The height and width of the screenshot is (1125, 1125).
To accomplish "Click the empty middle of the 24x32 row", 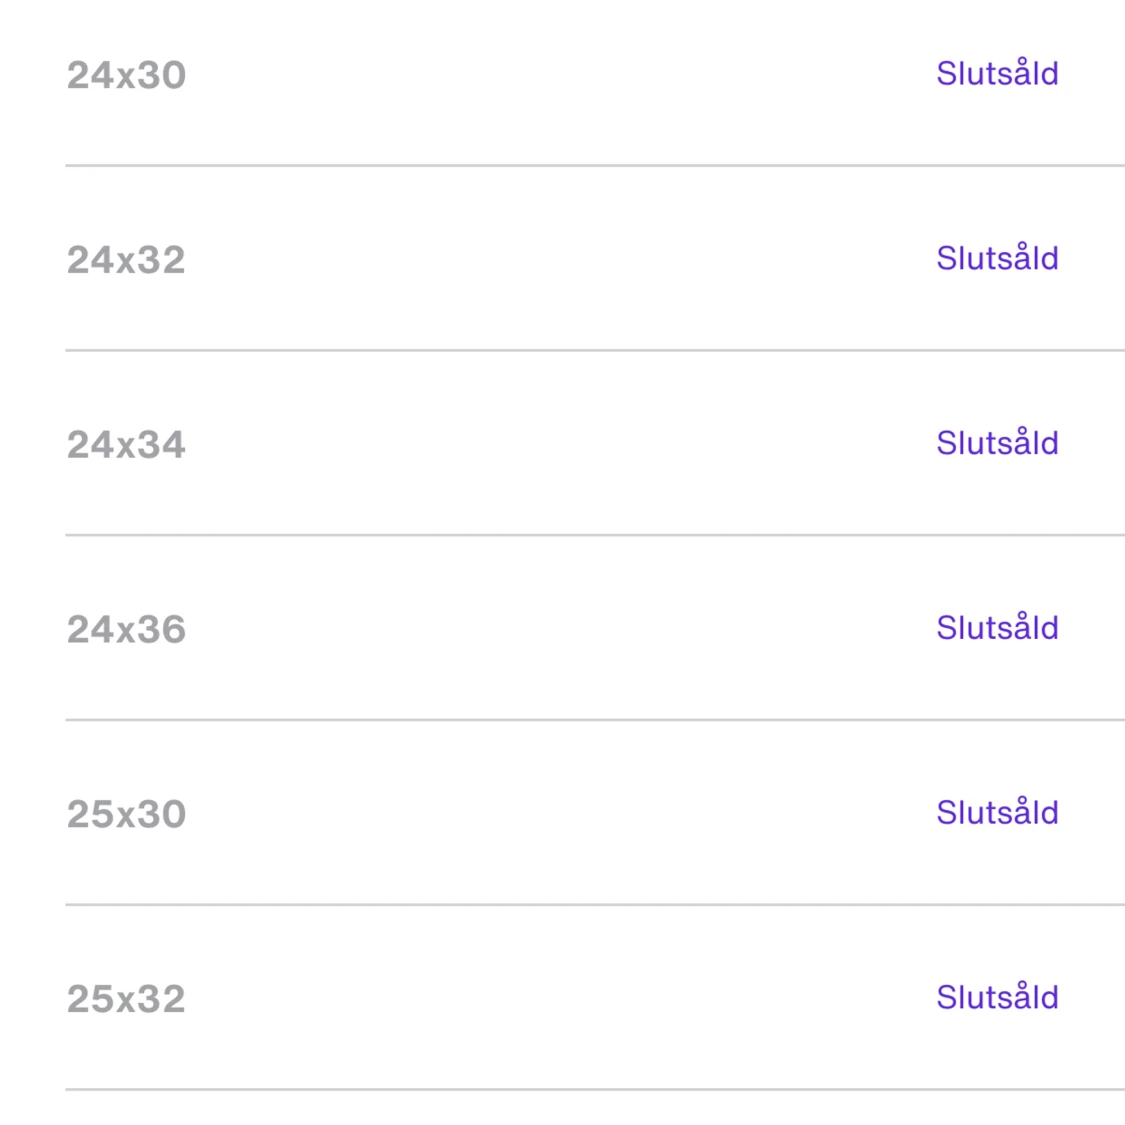I will (560, 260).
